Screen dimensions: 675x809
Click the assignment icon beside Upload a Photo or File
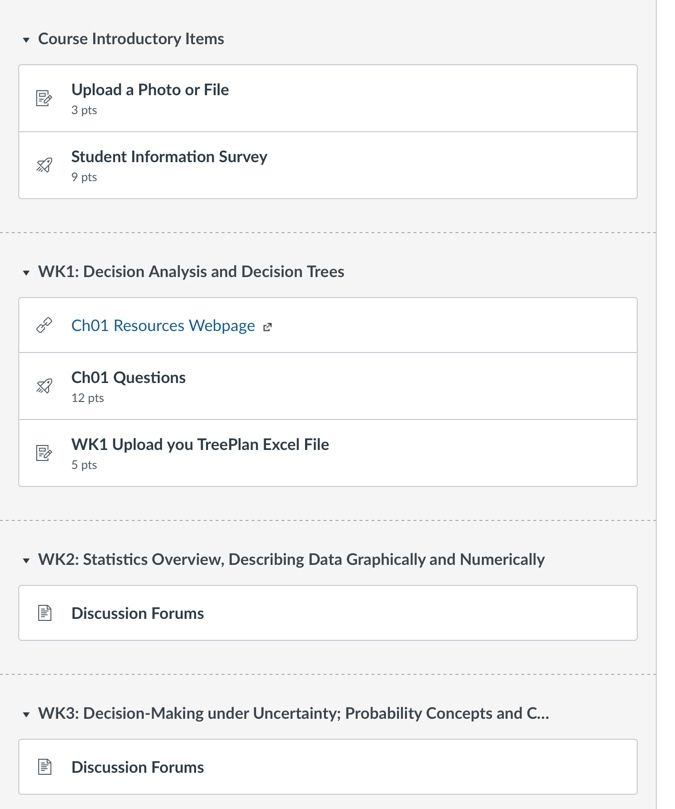click(x=44, y=98)
